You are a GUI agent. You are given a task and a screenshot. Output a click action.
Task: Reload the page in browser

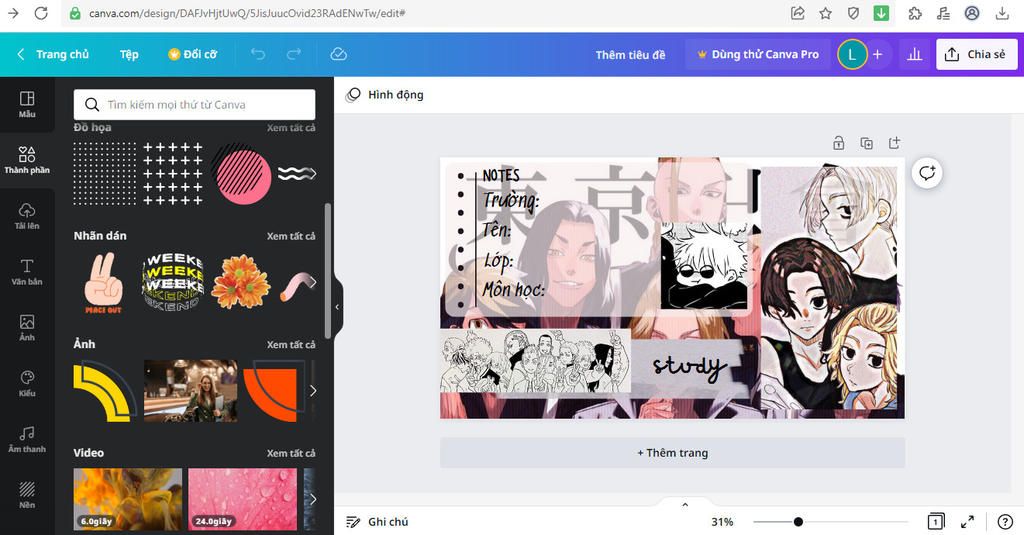pyautogui.click(x=41, y=13)
